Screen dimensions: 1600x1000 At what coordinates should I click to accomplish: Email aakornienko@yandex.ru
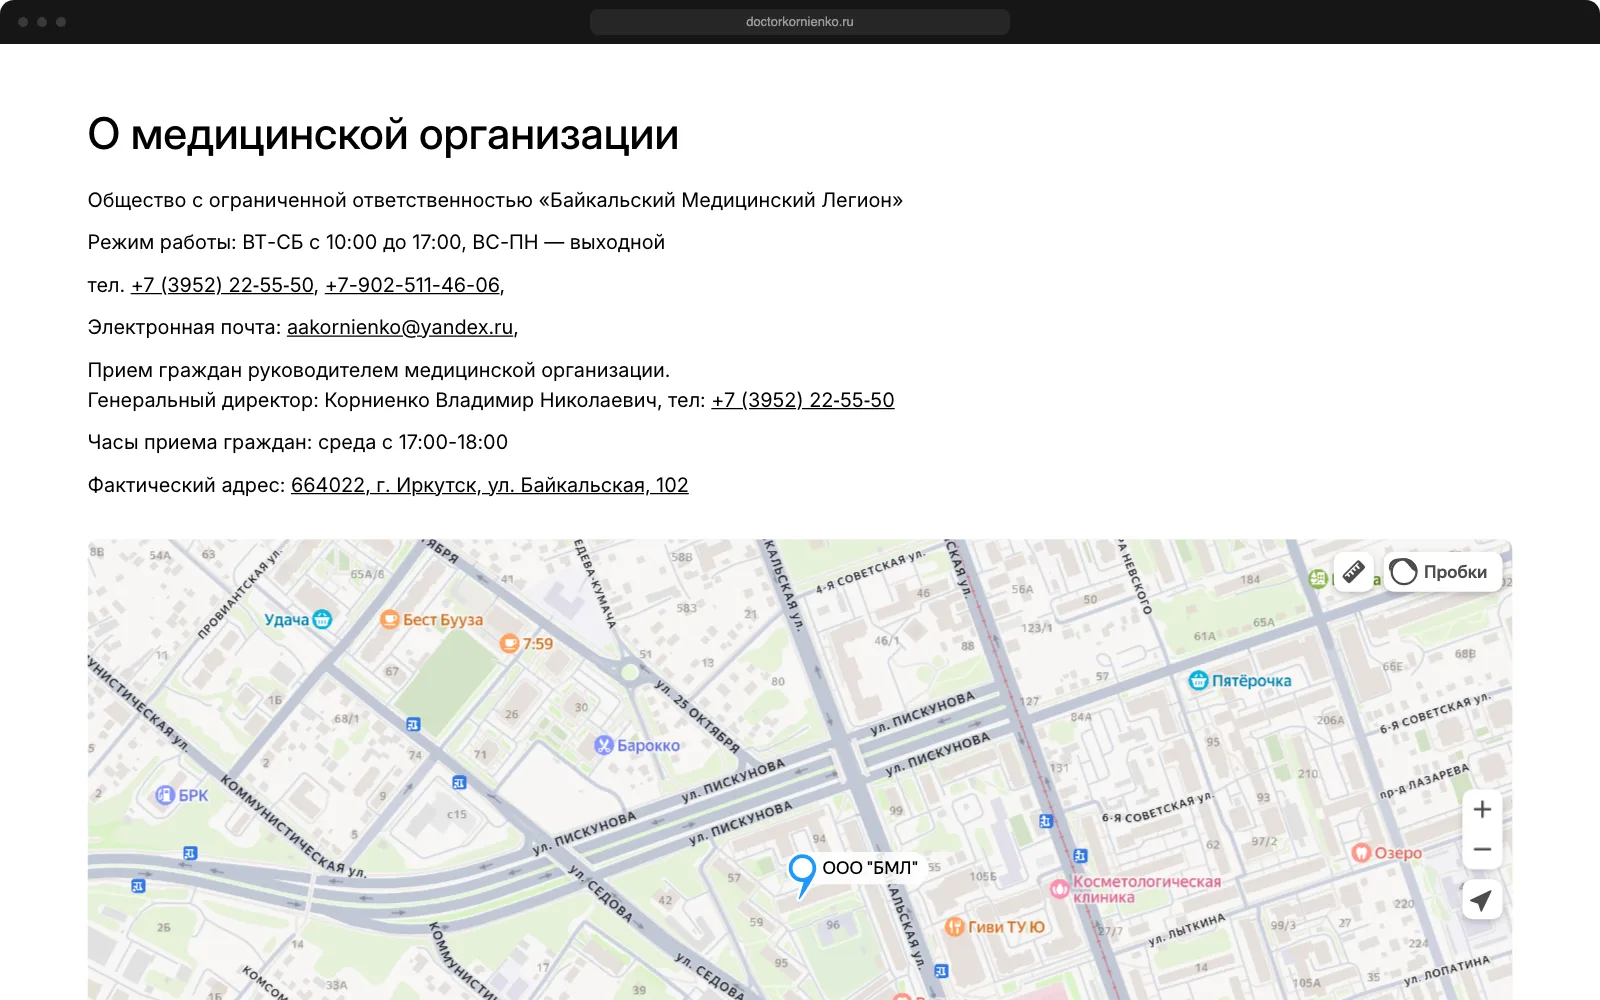400,327
